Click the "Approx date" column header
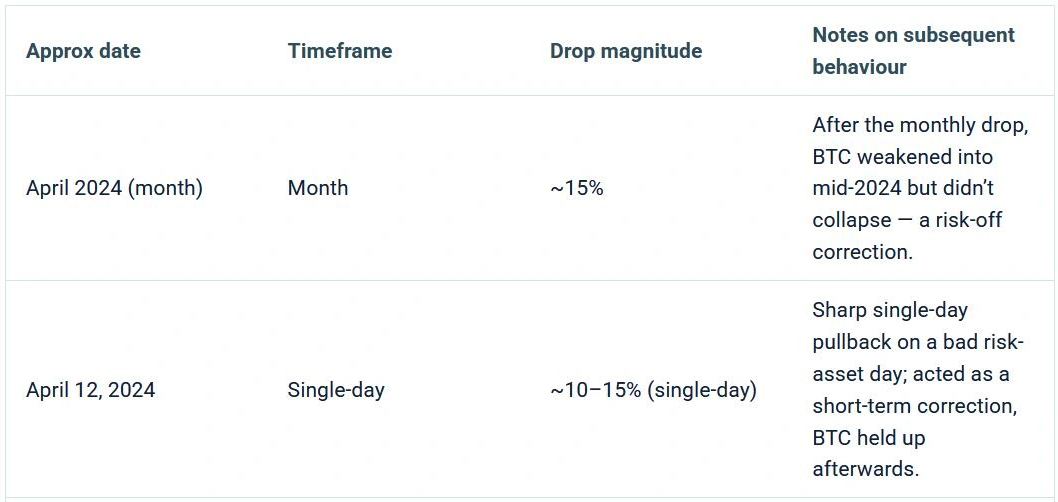The height and width of the screenshot is (502, 1058). [83, 51]
